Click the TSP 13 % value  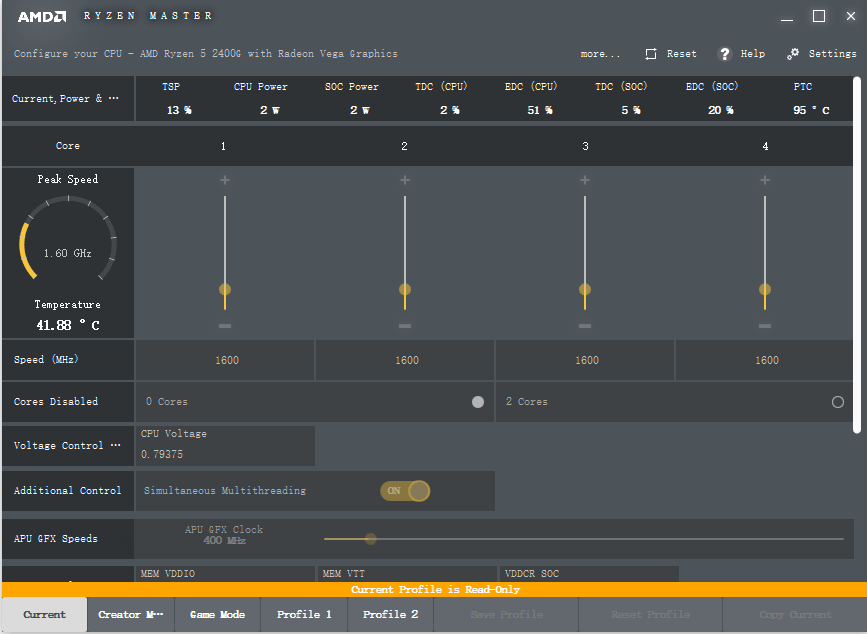pos(179,110)
